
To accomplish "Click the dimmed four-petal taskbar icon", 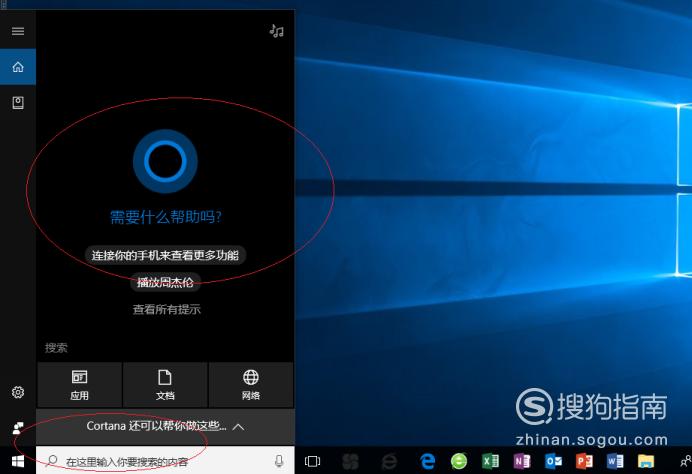I will point(351,461).
